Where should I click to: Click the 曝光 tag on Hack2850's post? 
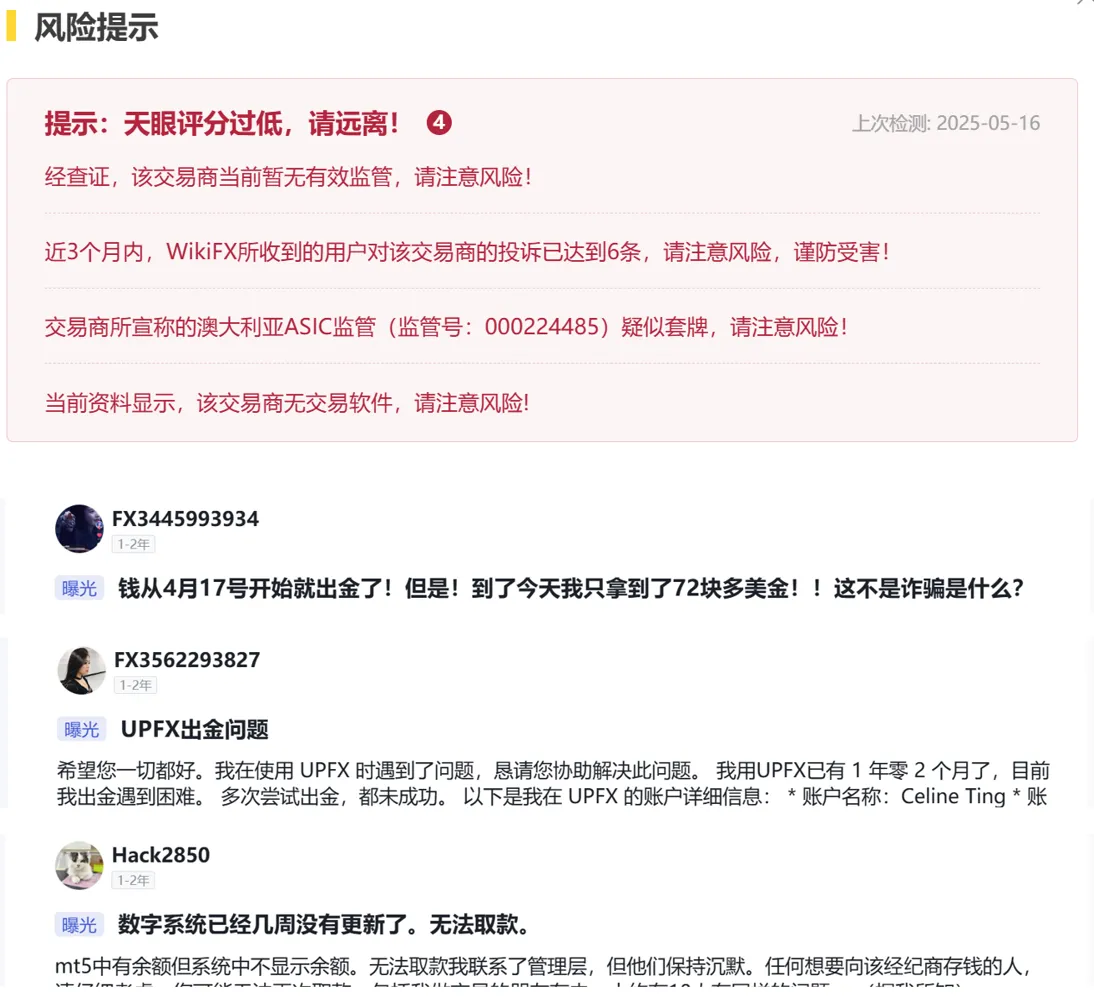[80, 925]
